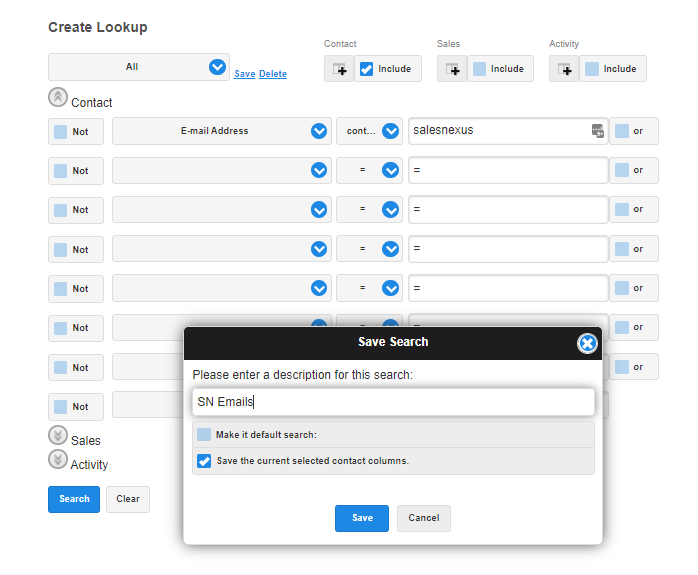This screenshot has height=575, width=698.
Task: Enable the Make it default search checkbox
Action: (x=204, y=434)
